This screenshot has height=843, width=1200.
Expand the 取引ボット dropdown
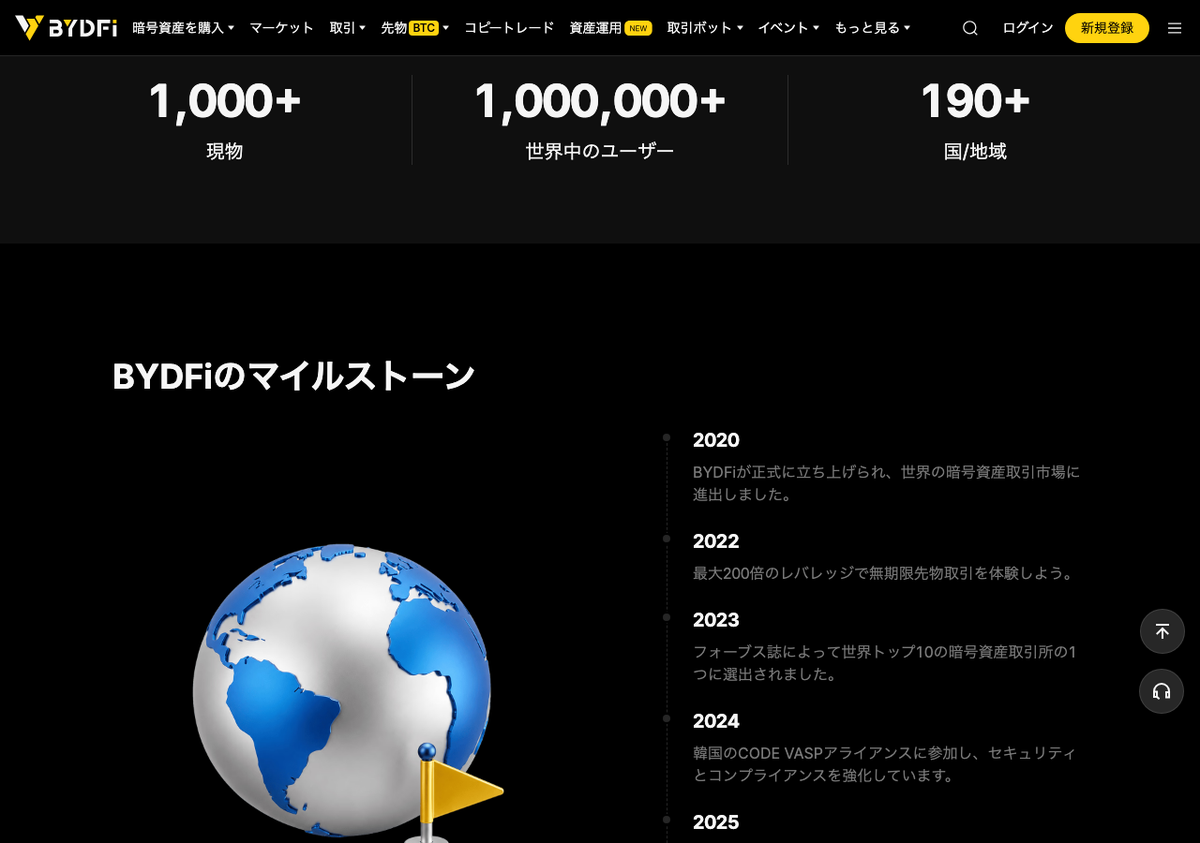click(x=705, y=28)
